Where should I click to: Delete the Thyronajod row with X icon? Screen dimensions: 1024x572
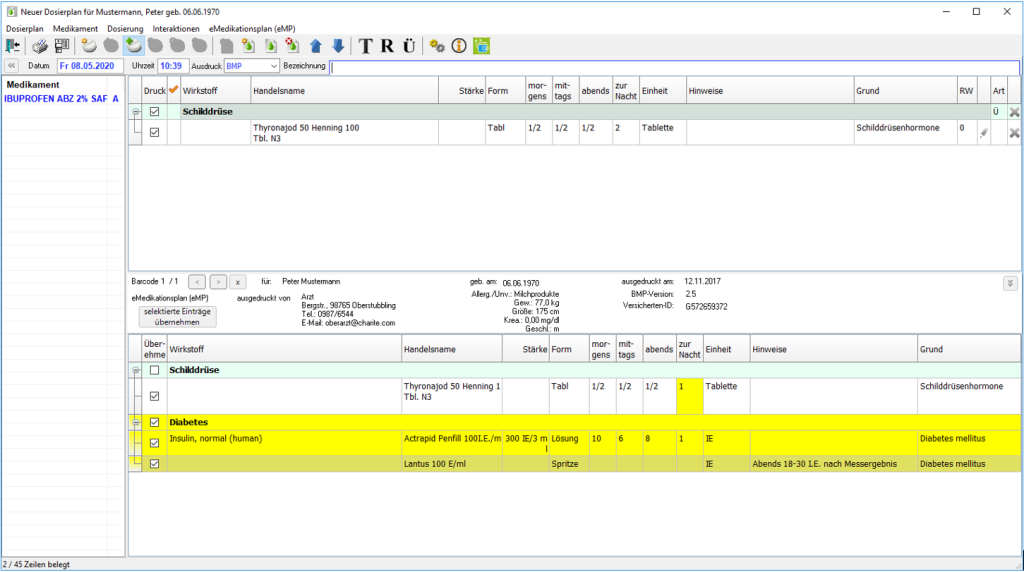pos(1014,132)
